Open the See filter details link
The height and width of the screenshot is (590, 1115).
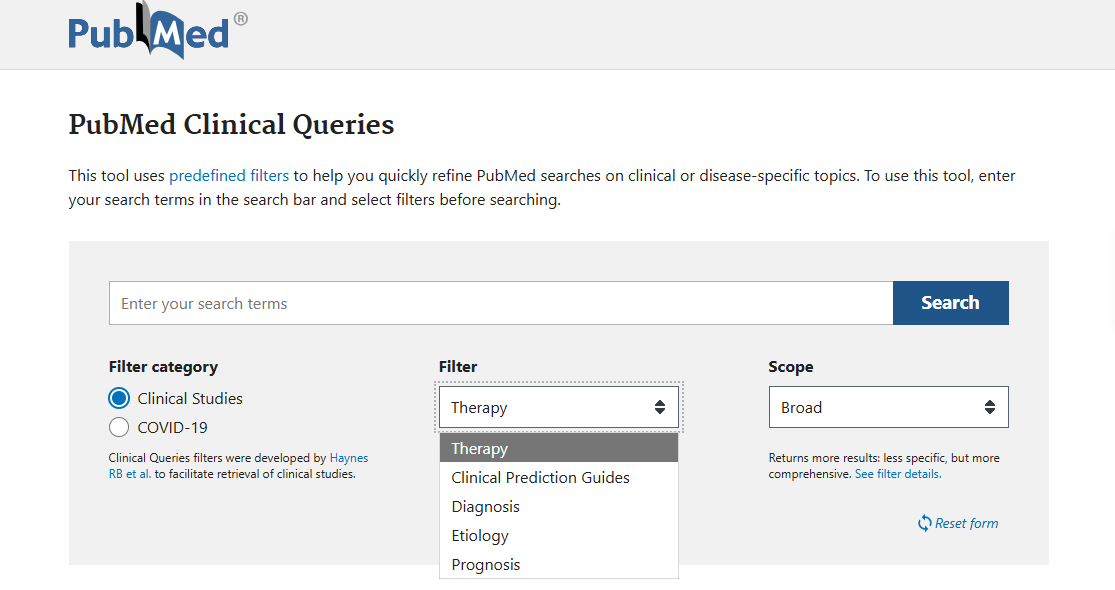coord(897,474)
